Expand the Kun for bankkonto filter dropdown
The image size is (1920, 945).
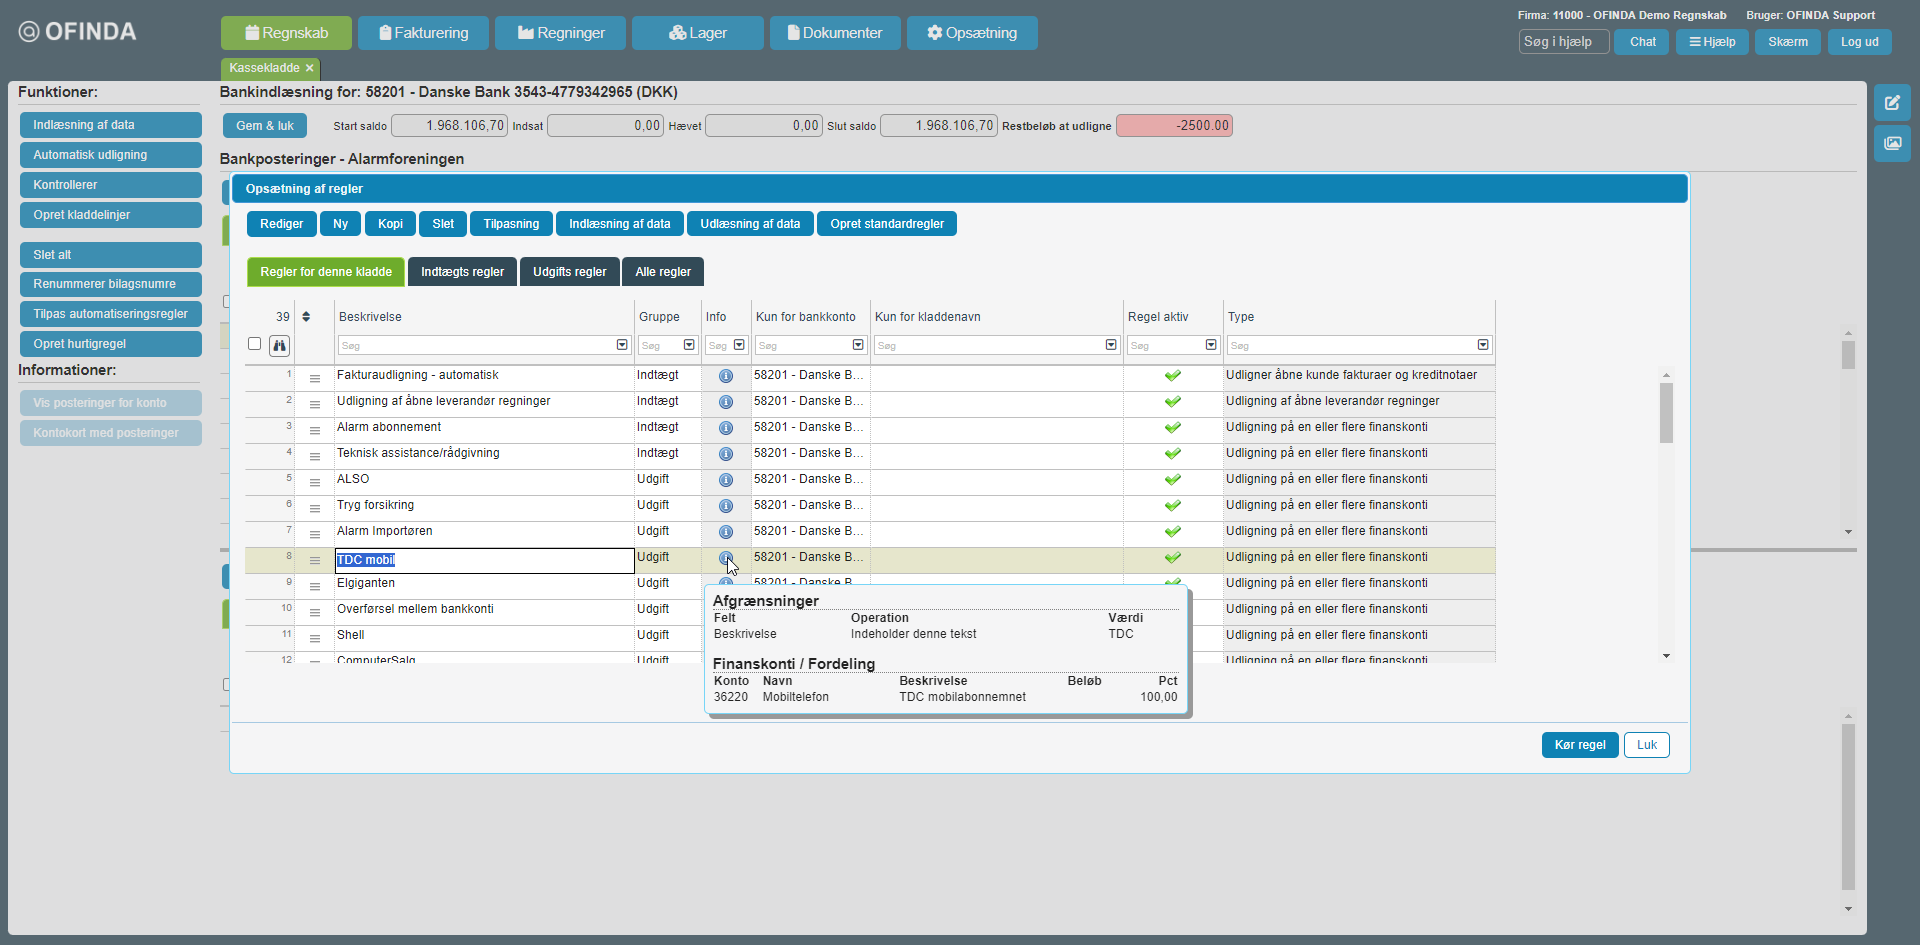(x=858, y=345)
